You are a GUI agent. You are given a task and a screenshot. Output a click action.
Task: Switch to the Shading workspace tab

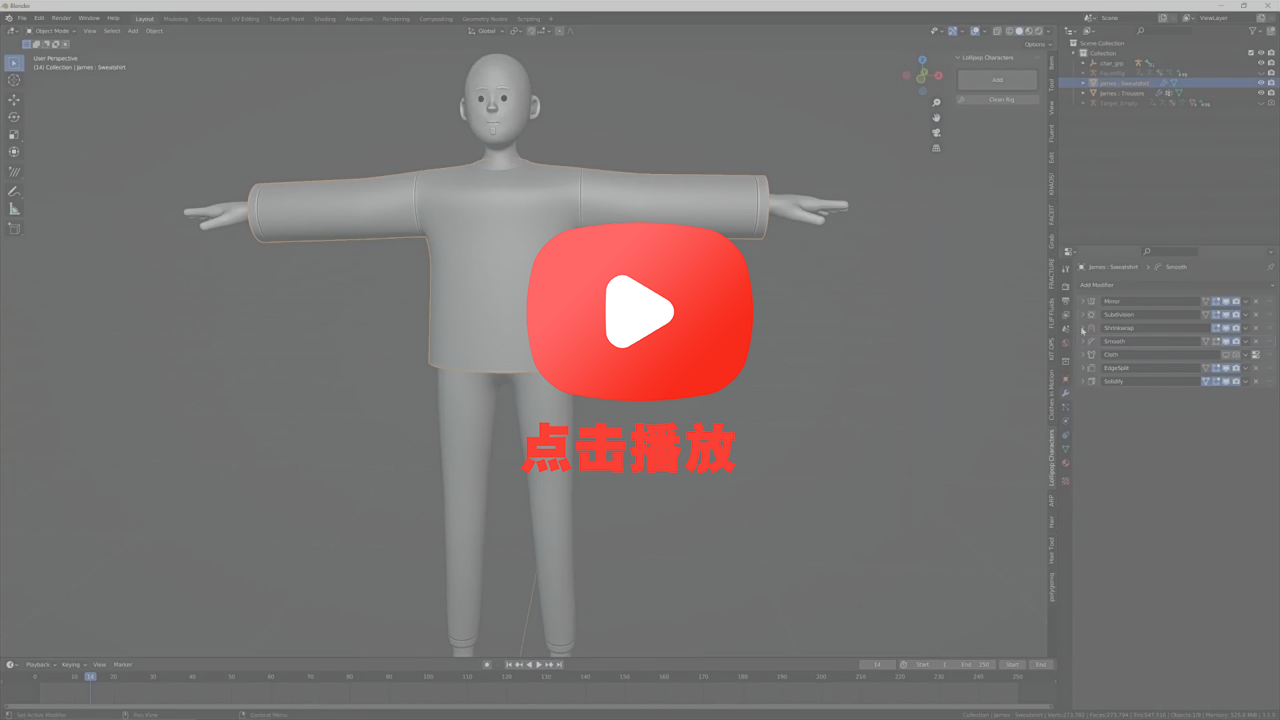[325, 18]
